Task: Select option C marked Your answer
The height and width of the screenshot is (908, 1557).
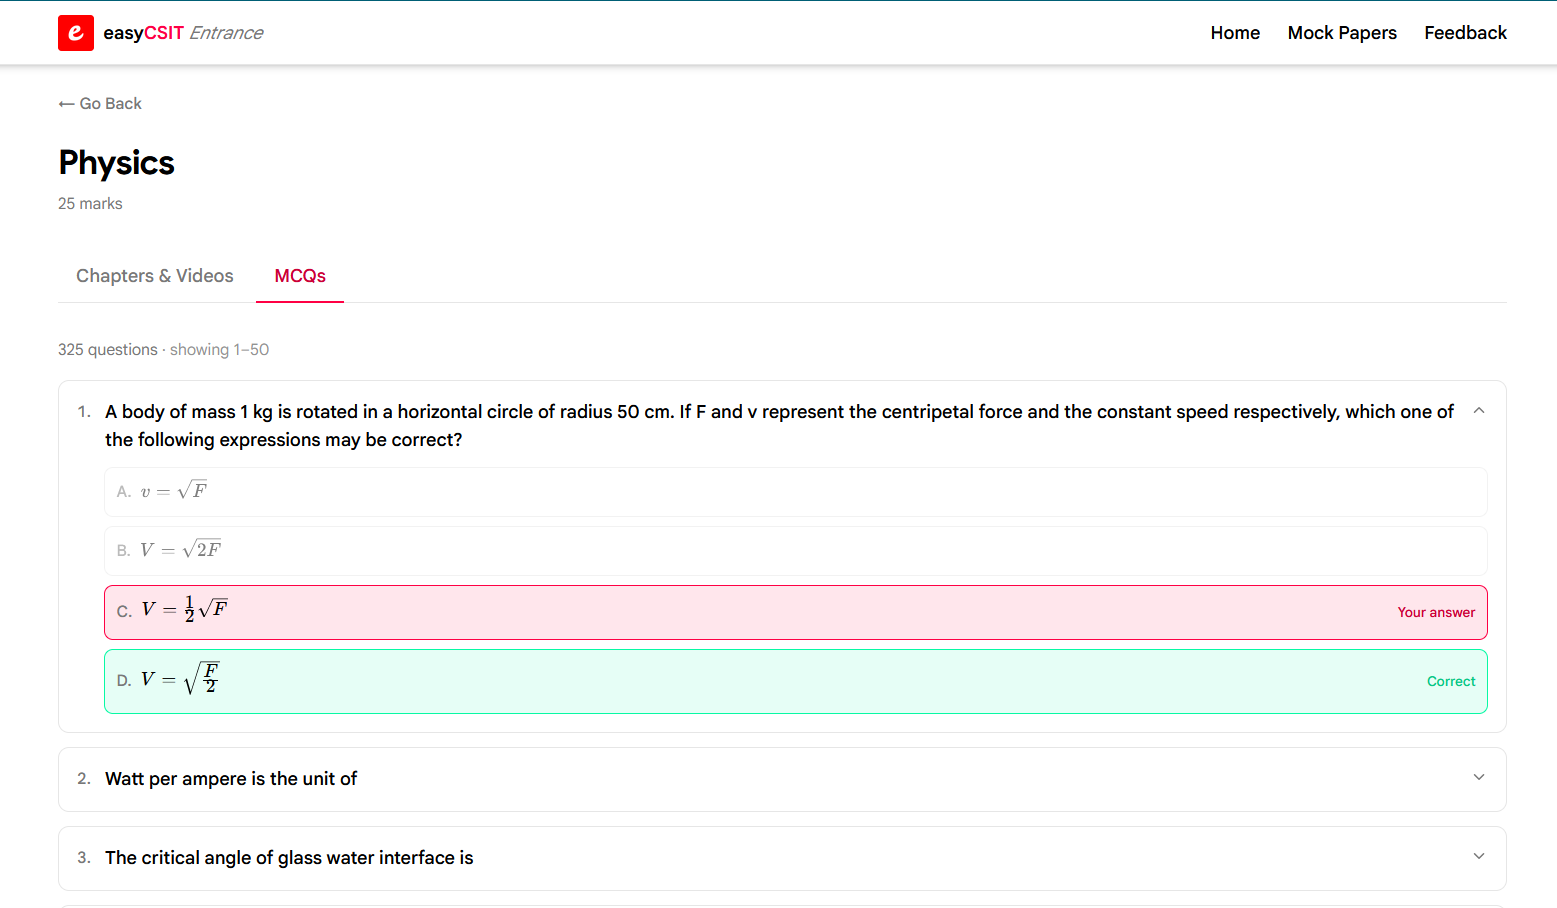Action: pyautogui.click(x=796, y=612)
